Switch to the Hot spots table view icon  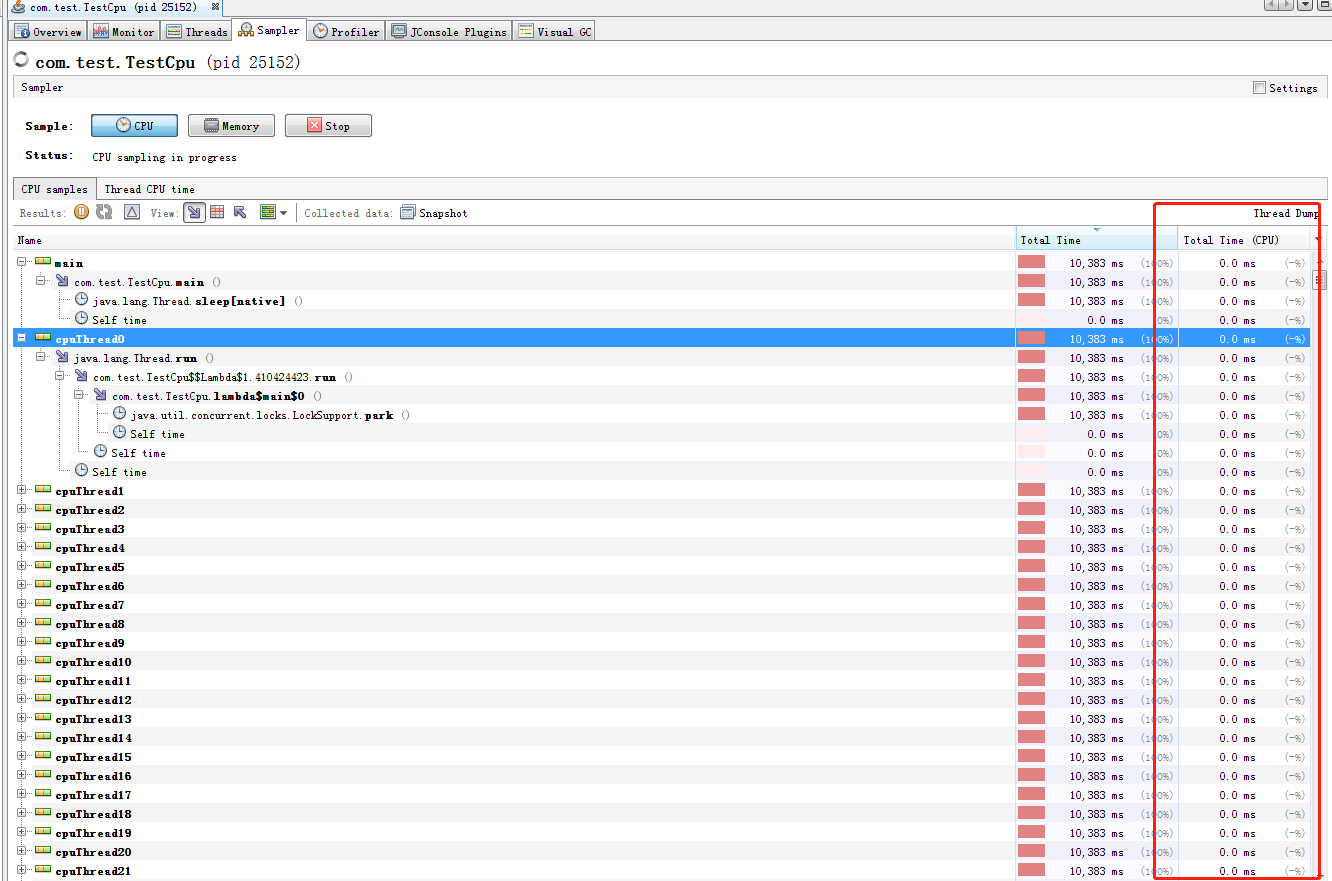point(217,212)
